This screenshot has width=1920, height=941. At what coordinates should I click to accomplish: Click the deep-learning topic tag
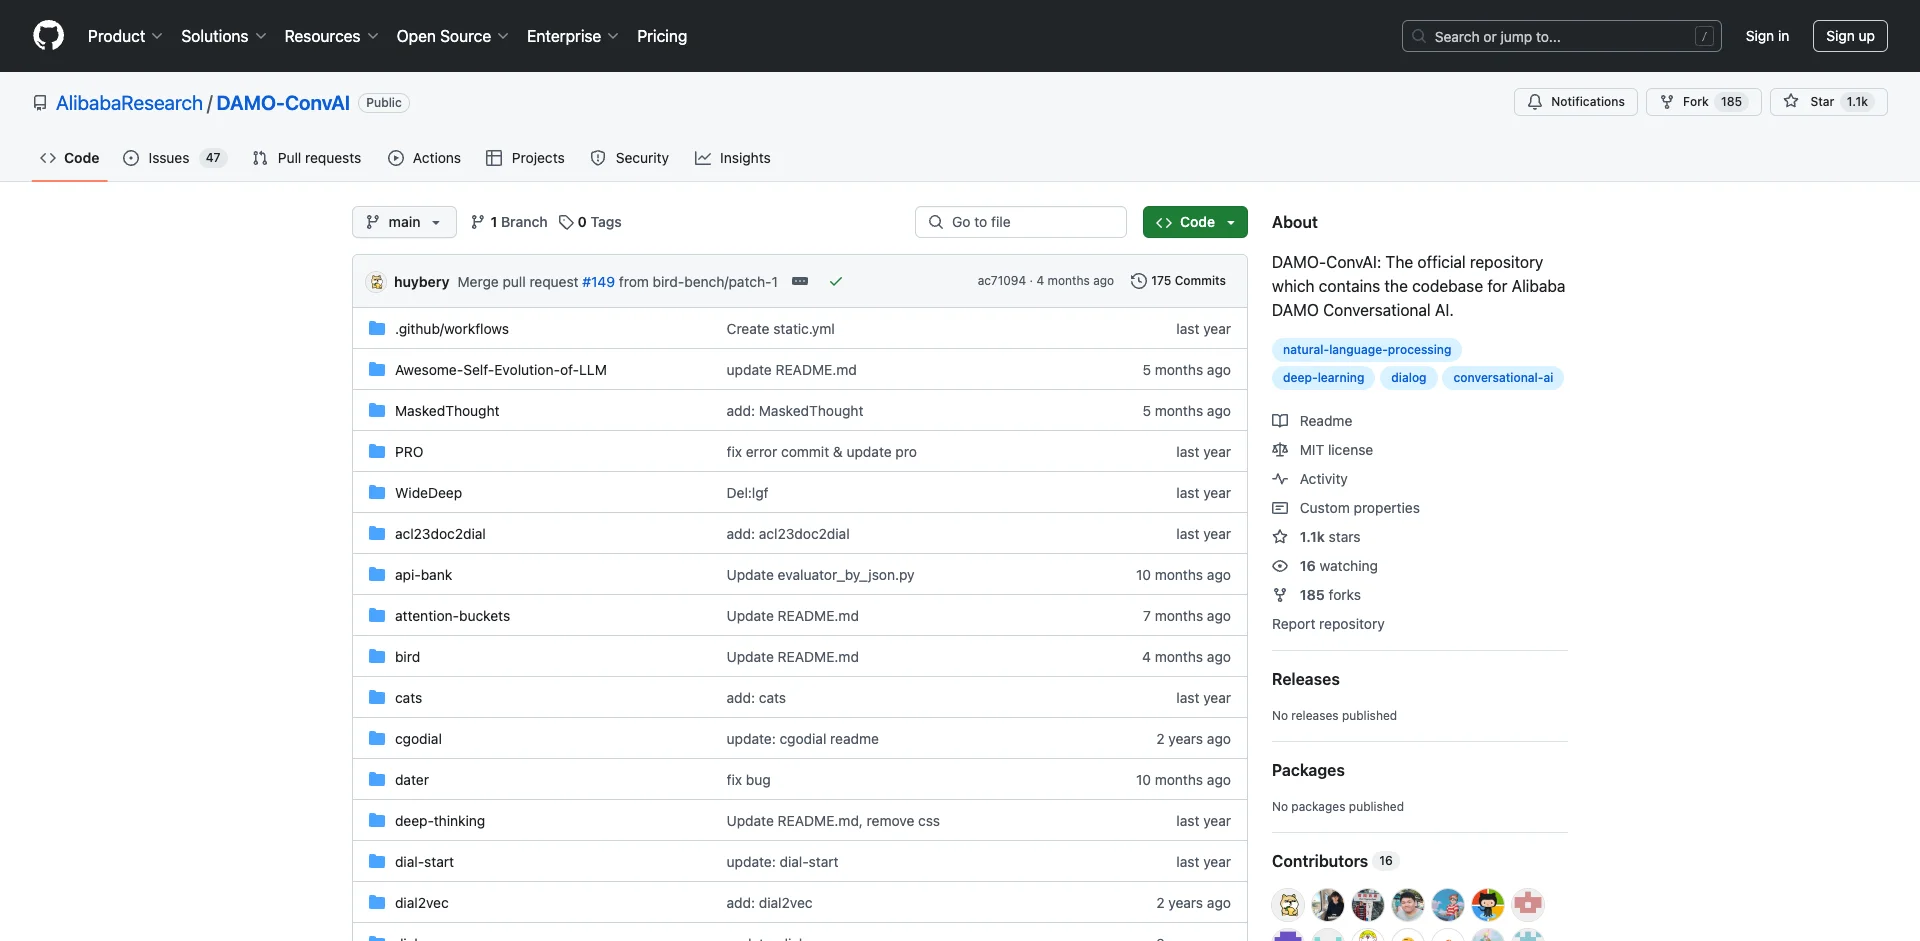[x=1323, y=378]
